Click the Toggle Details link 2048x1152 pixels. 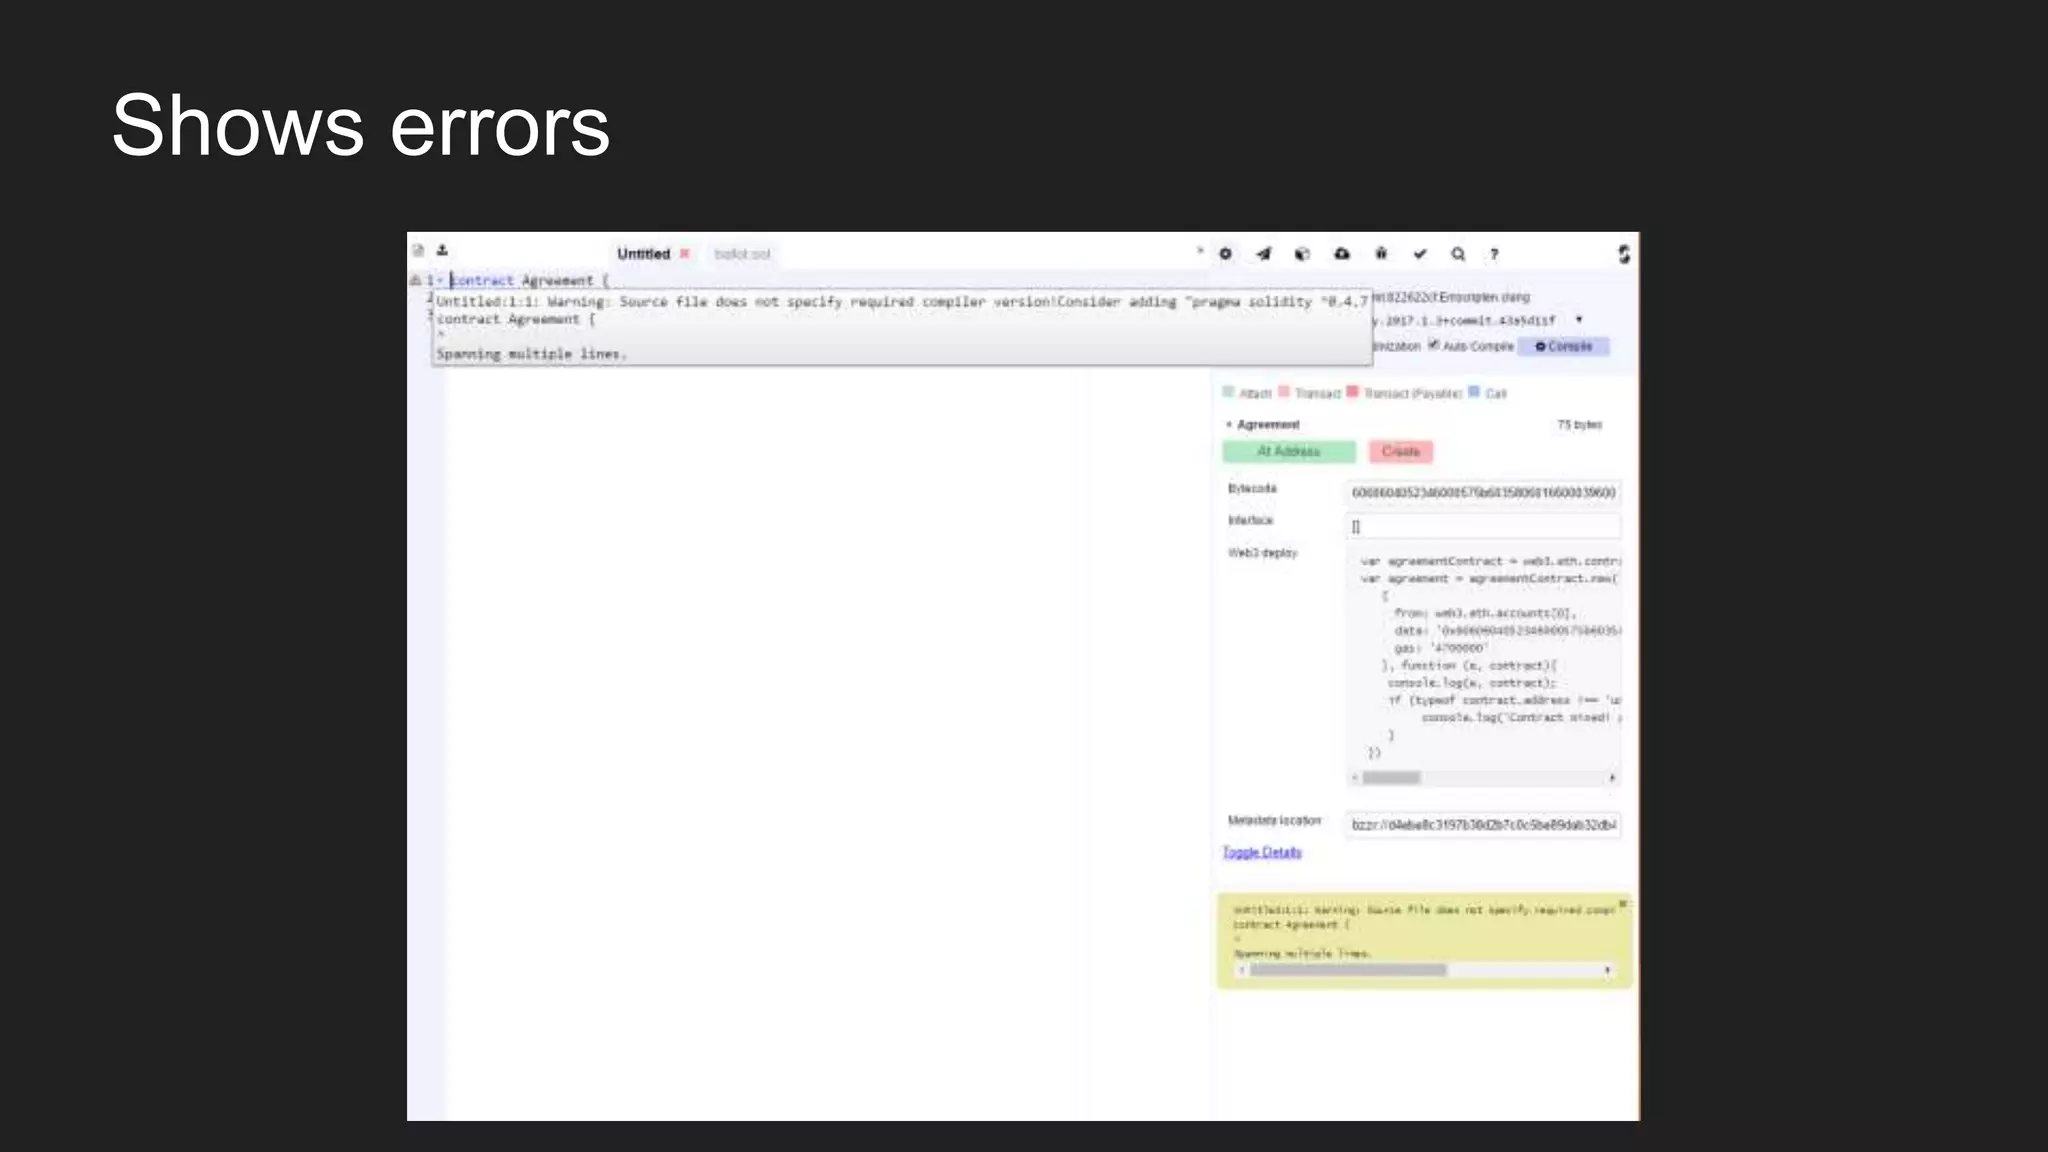coord(1262,852)
